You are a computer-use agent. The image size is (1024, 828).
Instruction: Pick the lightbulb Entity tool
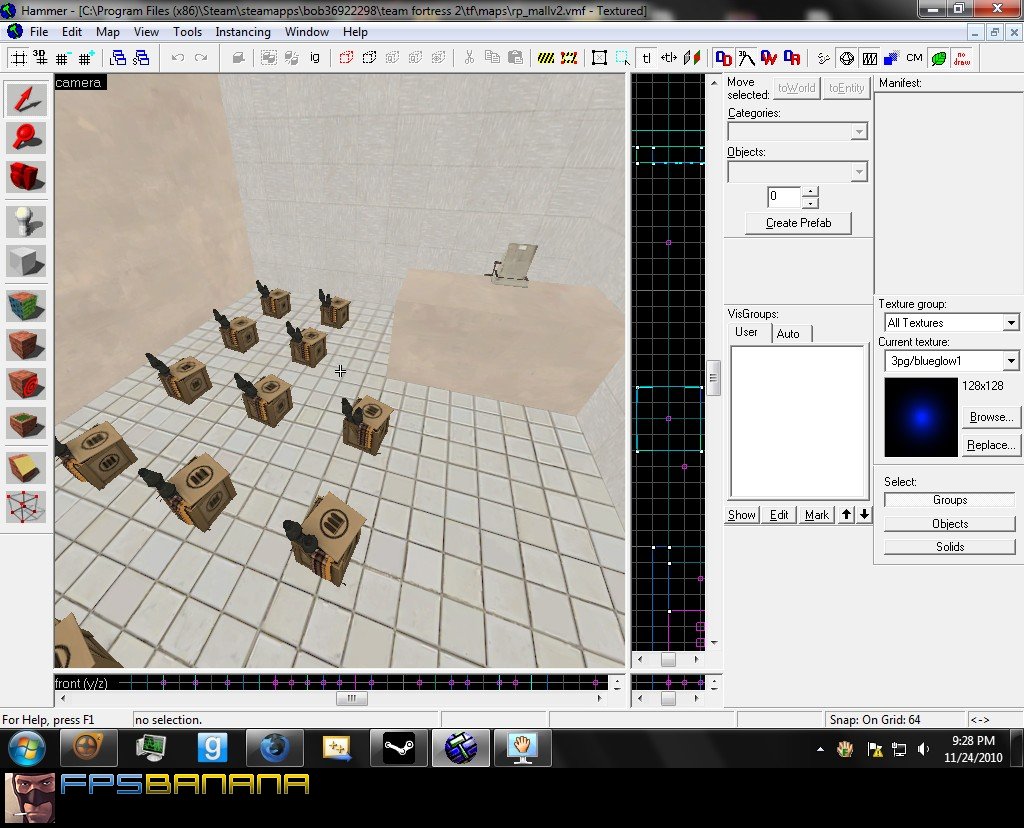26,222
